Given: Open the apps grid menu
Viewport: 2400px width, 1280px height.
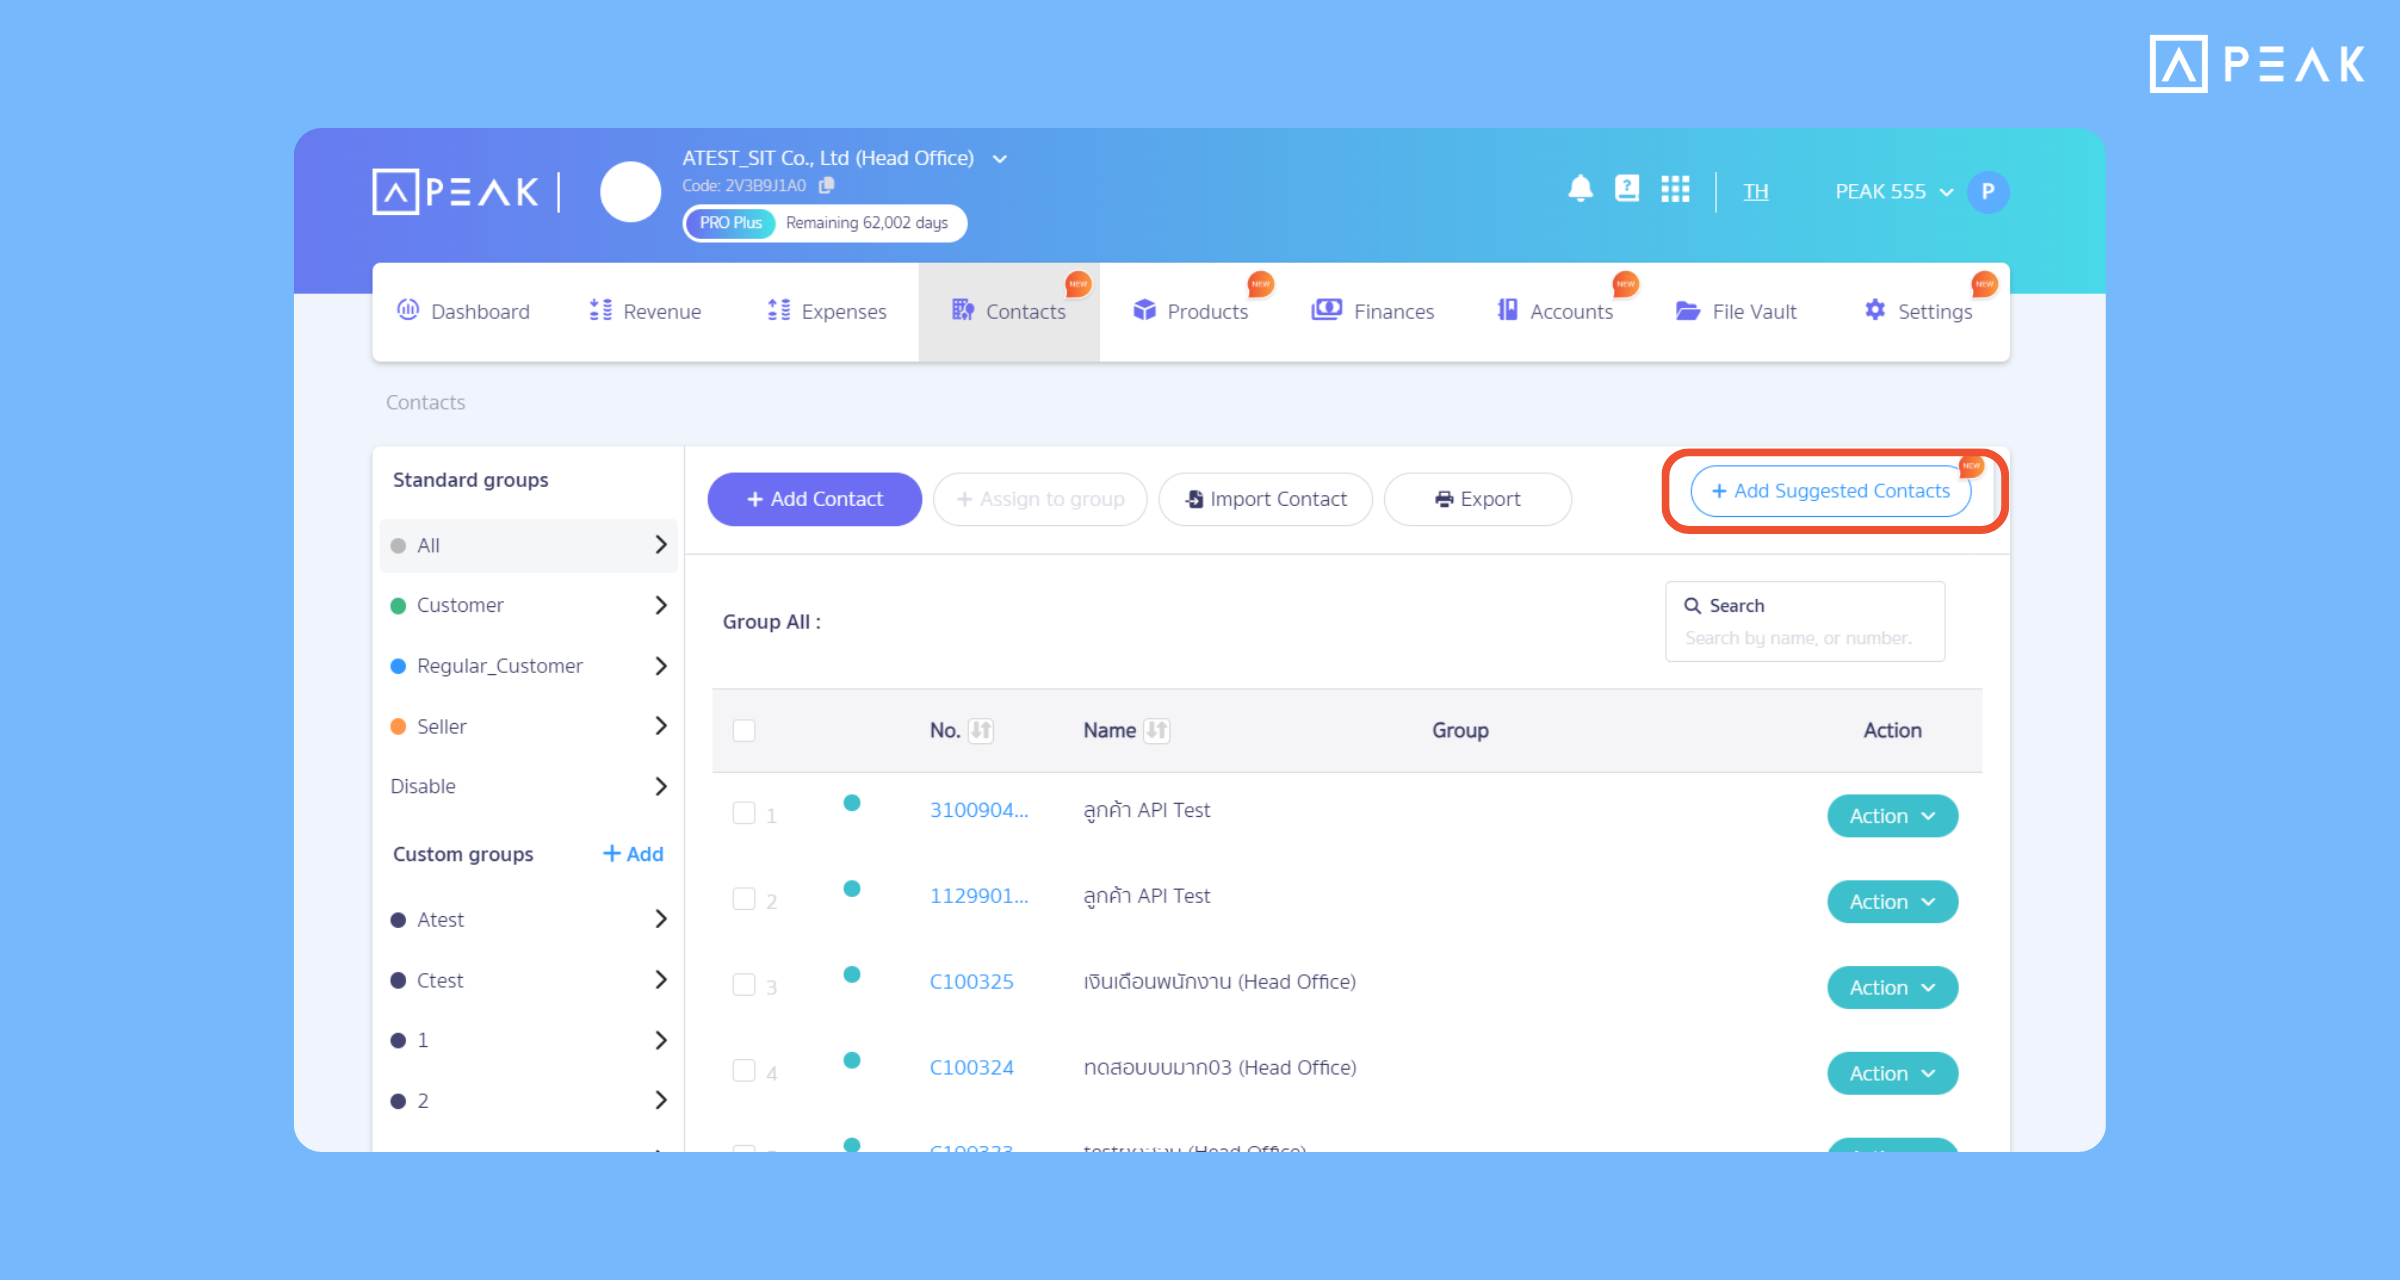Looking at the screenshot, I should pyautogui.click(x=1675, y=189).
